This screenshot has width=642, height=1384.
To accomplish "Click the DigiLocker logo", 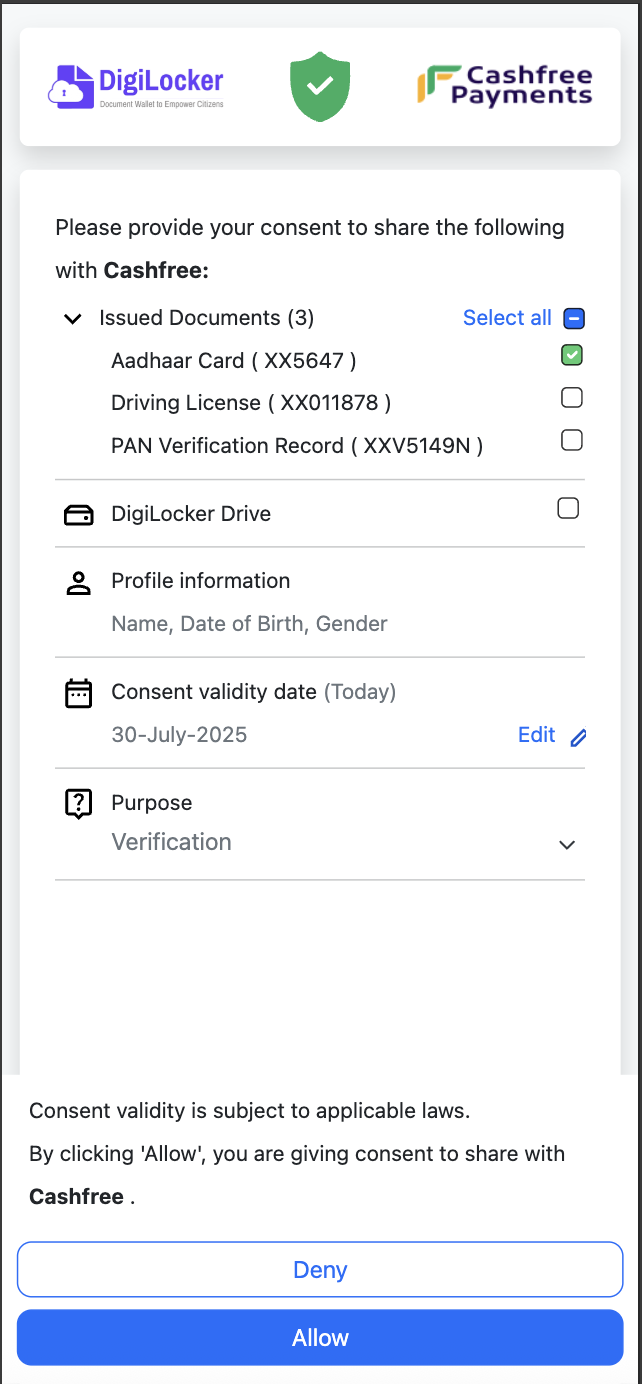I will [136, 87].
